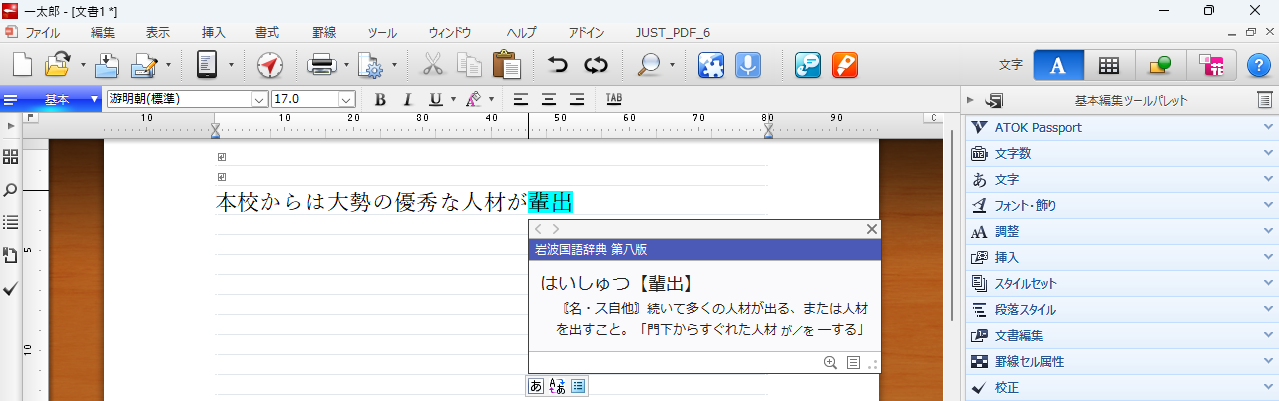The width and height of the screenshot is (1279, 401).
Task: Toggle italic formatting
Action: [x=407, y=99]
